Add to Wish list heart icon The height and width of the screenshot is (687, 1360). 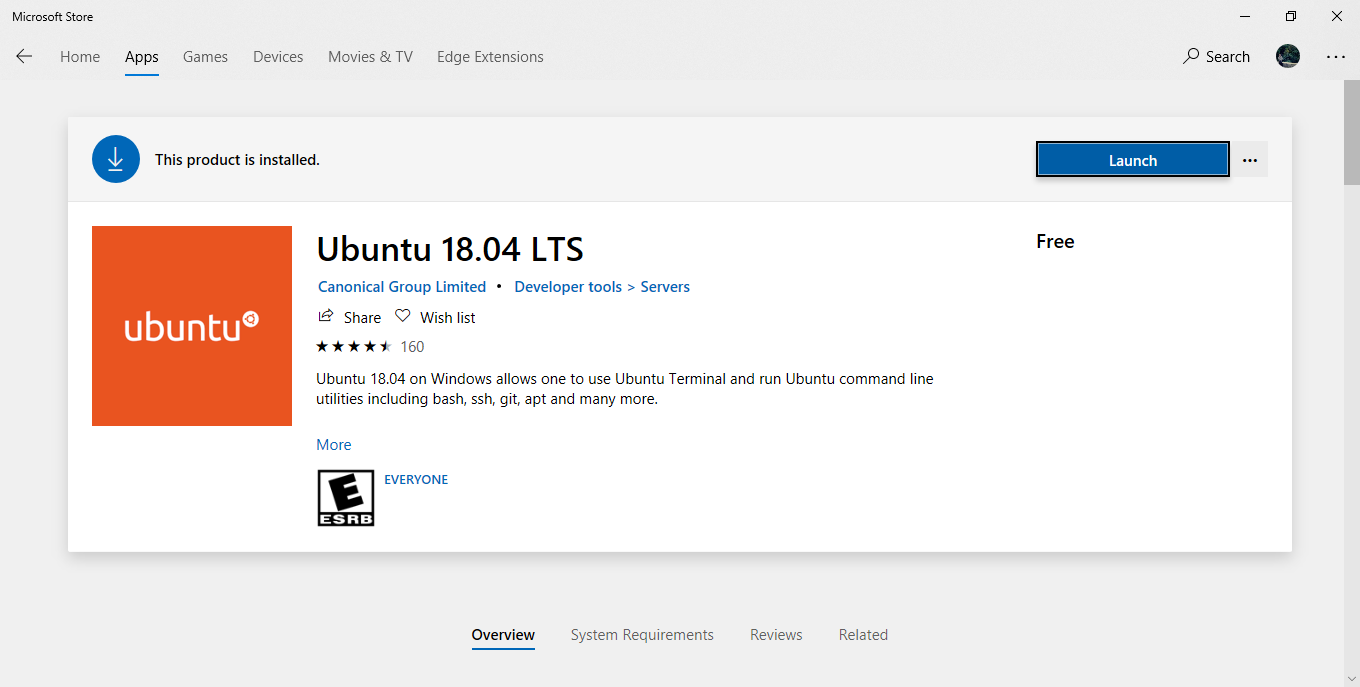403,316
